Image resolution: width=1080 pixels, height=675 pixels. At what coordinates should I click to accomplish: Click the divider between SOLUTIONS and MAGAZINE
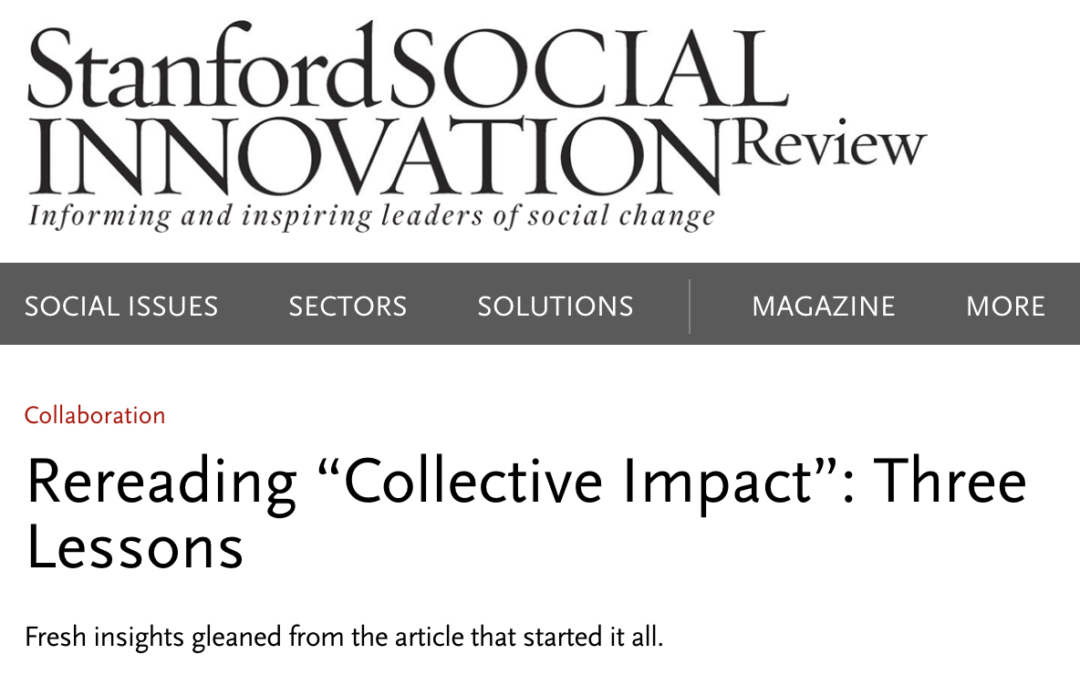pos(690,305)
